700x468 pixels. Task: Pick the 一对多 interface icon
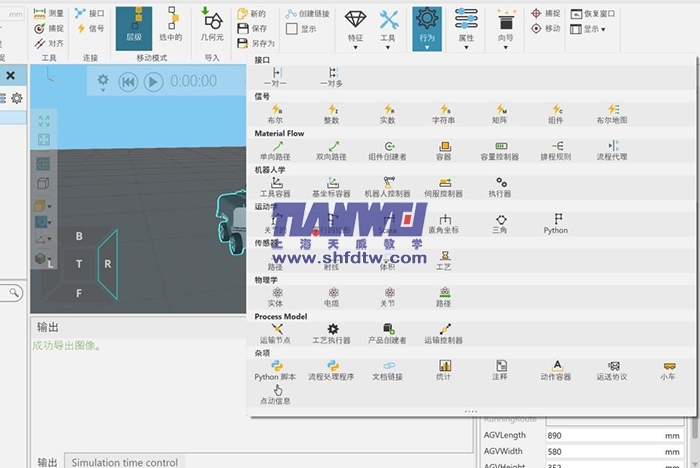point(333,77)
